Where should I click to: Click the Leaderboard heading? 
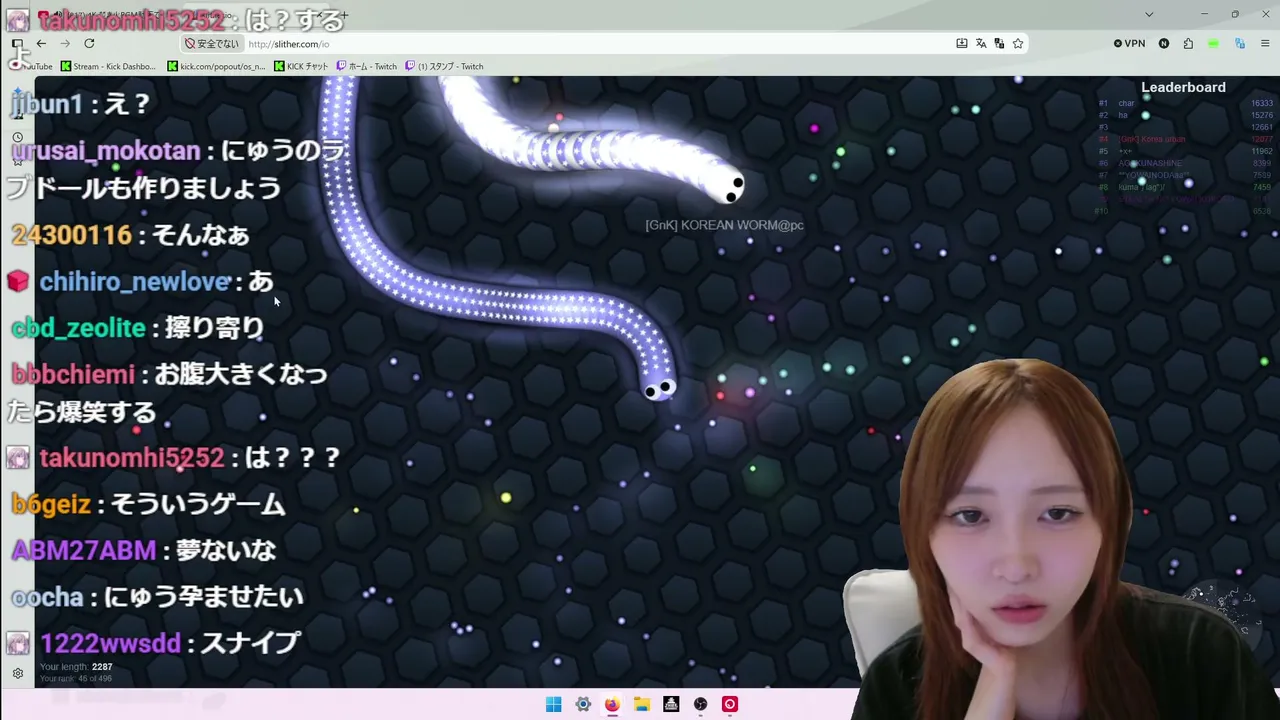point(1183,87)
